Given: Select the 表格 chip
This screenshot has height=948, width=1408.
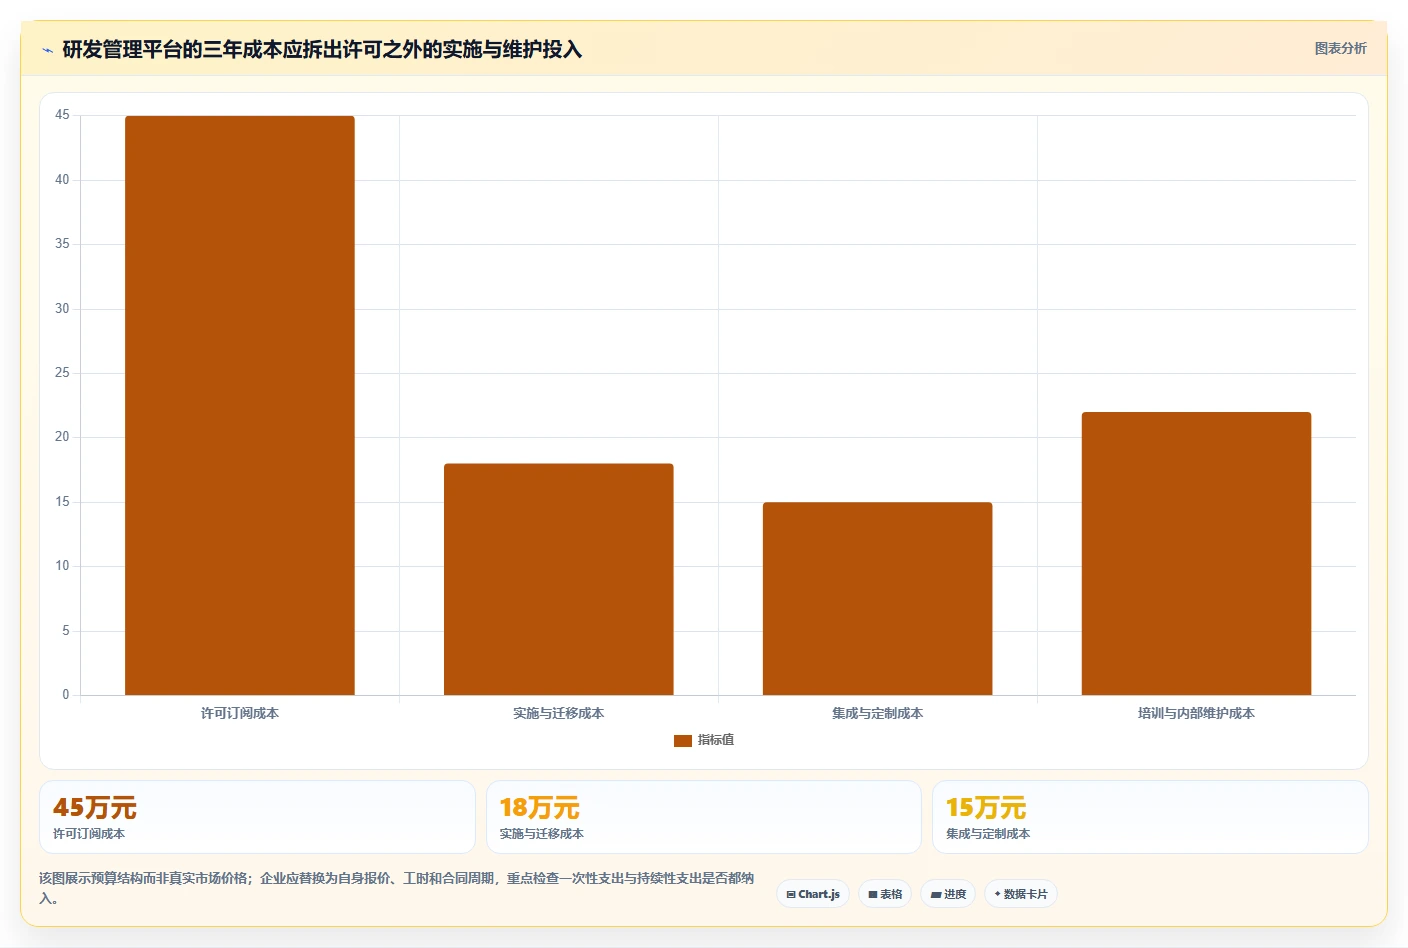Looking at the screenshot, I should coord(885,894).
